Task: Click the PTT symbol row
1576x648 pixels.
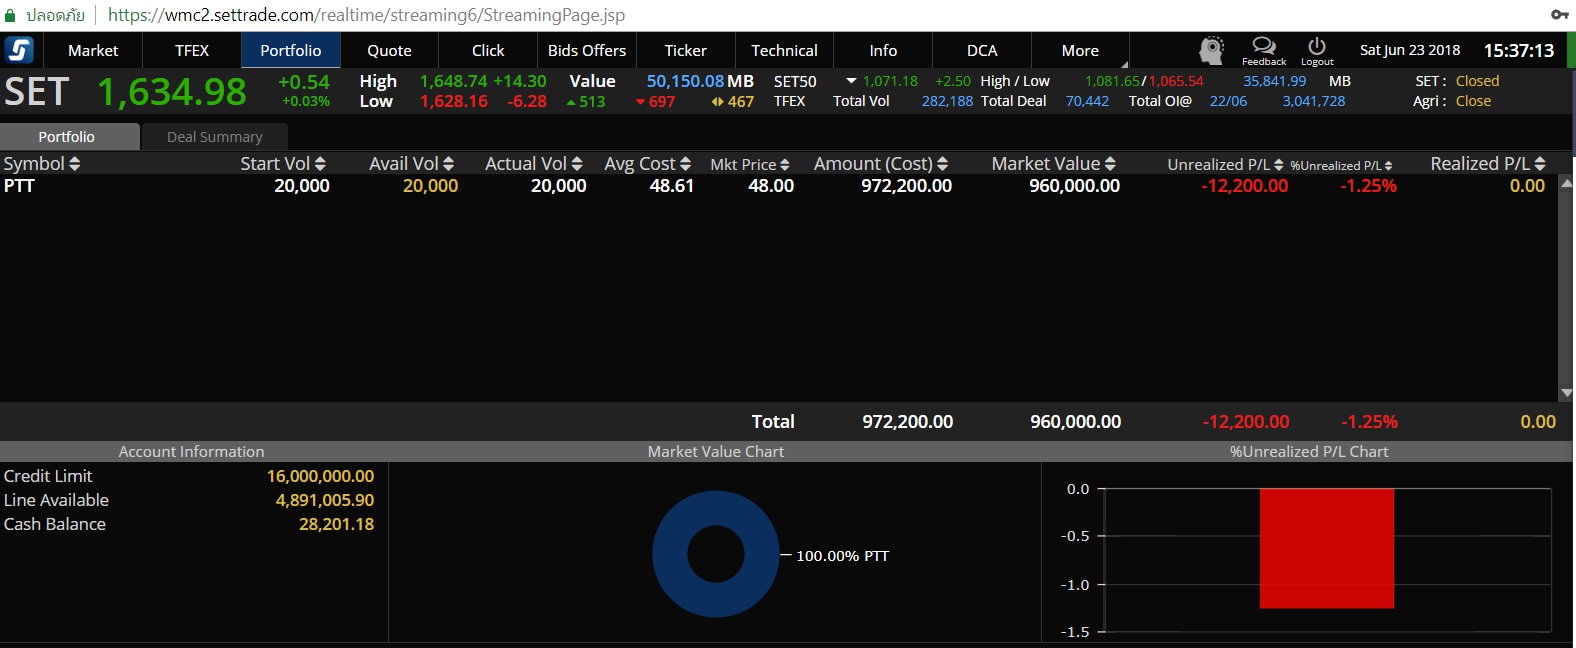Action: pyautogui.click(x=778, y=186)
